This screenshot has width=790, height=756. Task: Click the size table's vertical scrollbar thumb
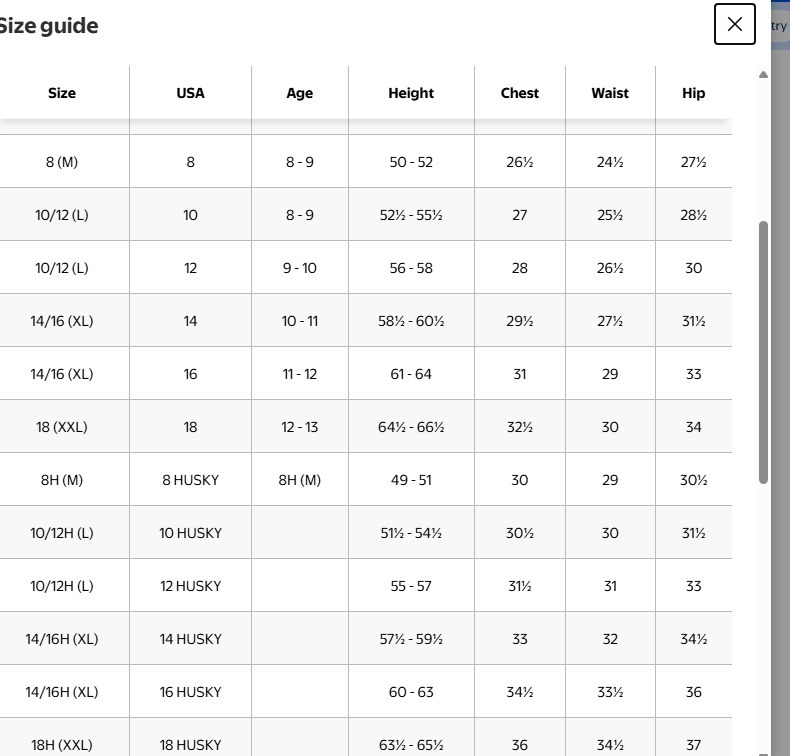(x=763, y=350)
